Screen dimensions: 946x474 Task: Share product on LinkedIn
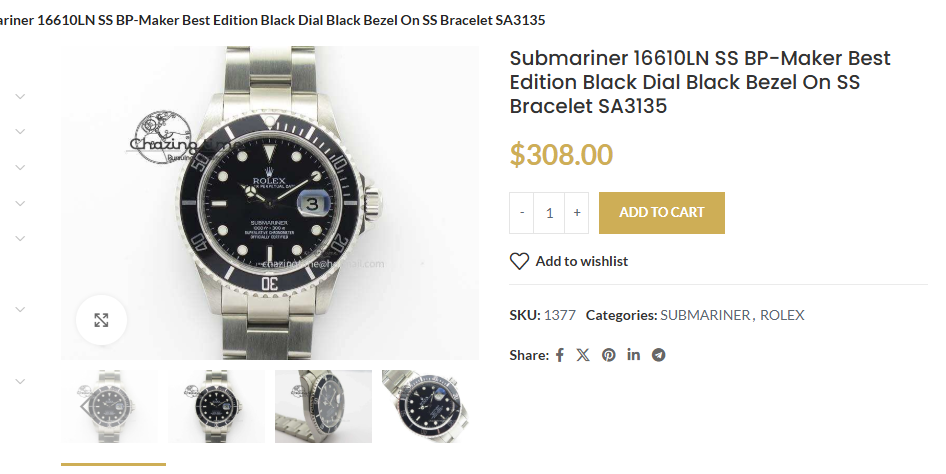(x=634, y=355)
